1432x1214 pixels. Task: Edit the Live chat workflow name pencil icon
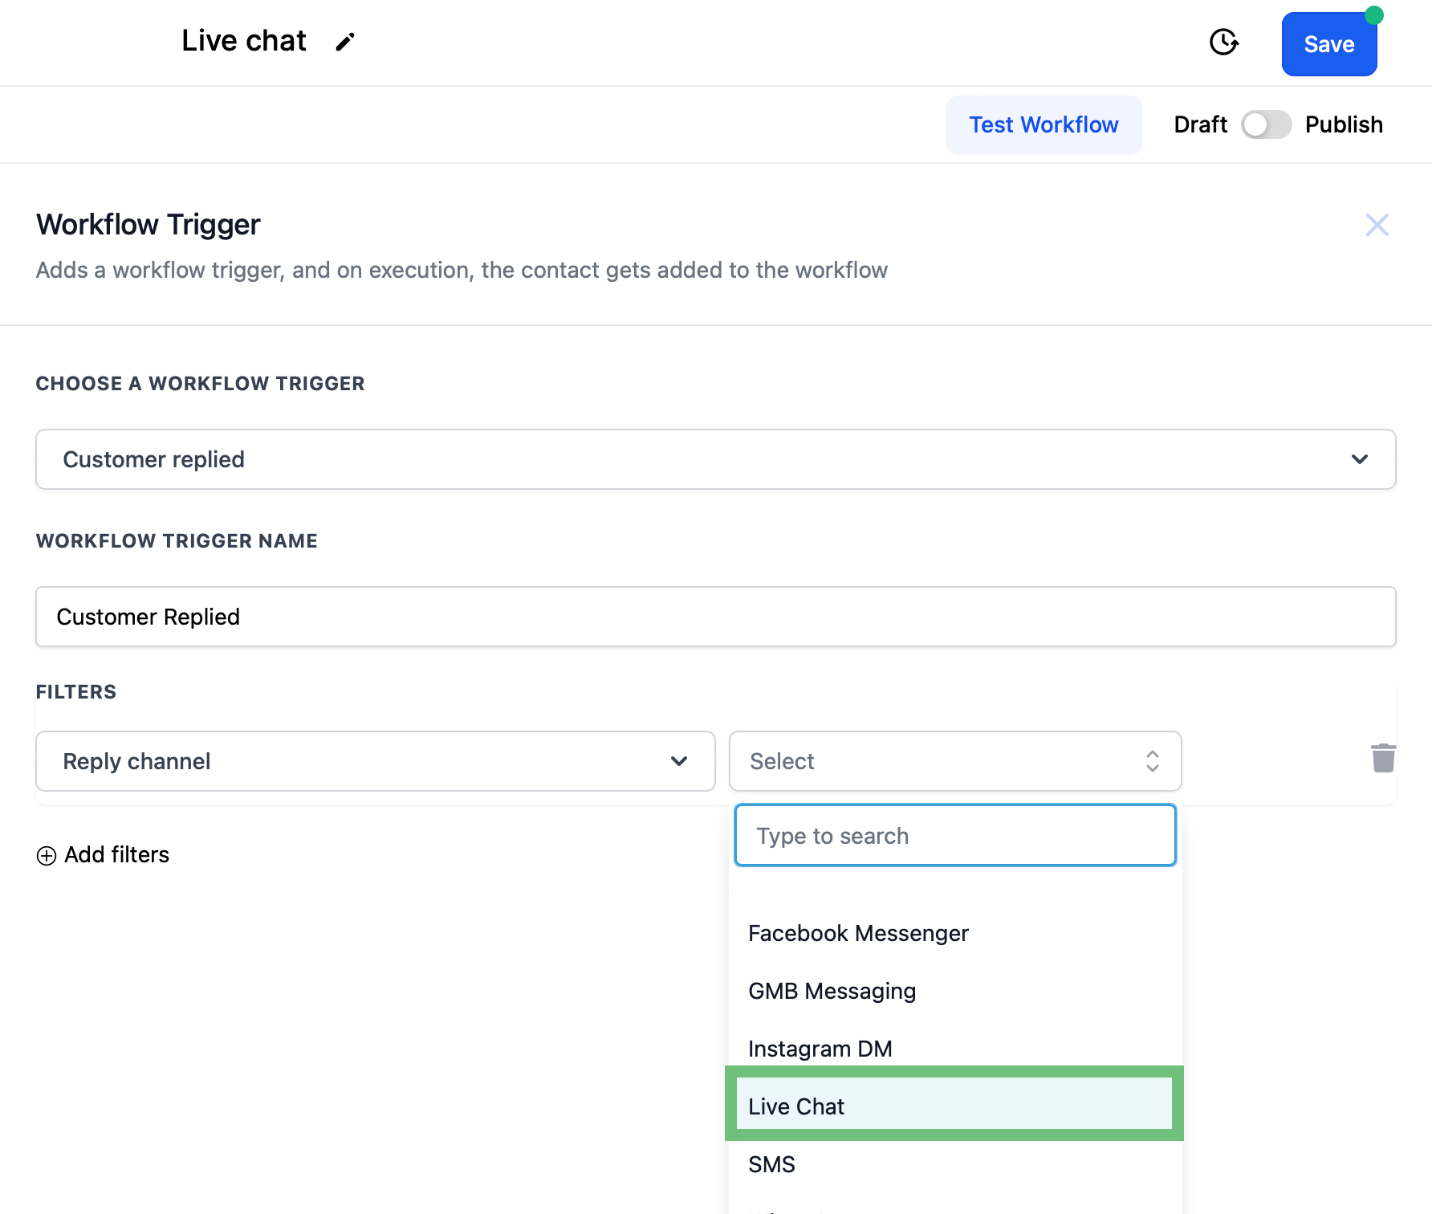[x=345, y=42]
